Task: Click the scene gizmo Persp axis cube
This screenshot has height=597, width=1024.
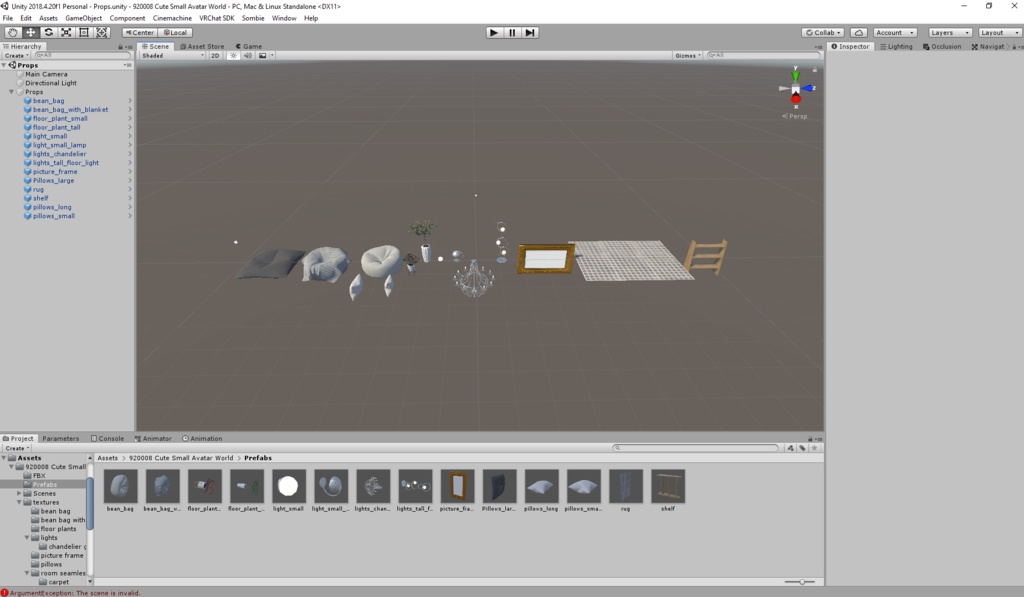Action: 795,89
